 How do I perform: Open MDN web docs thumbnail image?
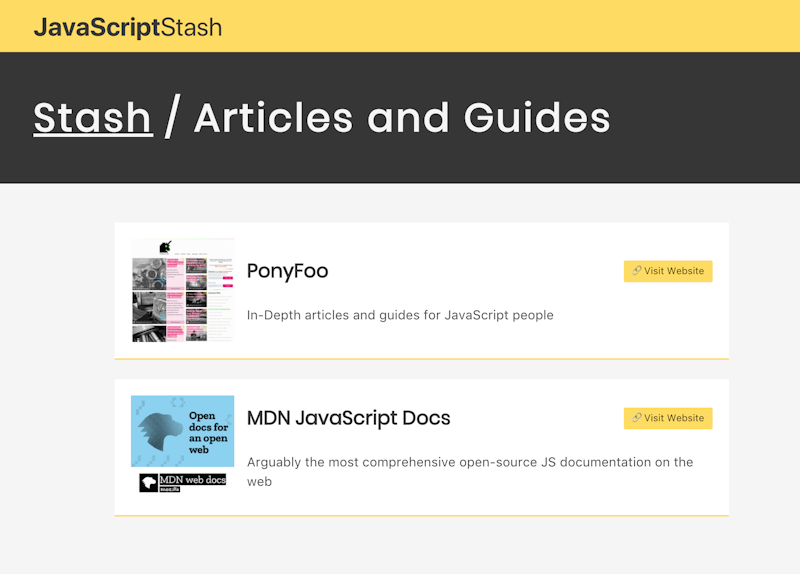click(183, 444)
